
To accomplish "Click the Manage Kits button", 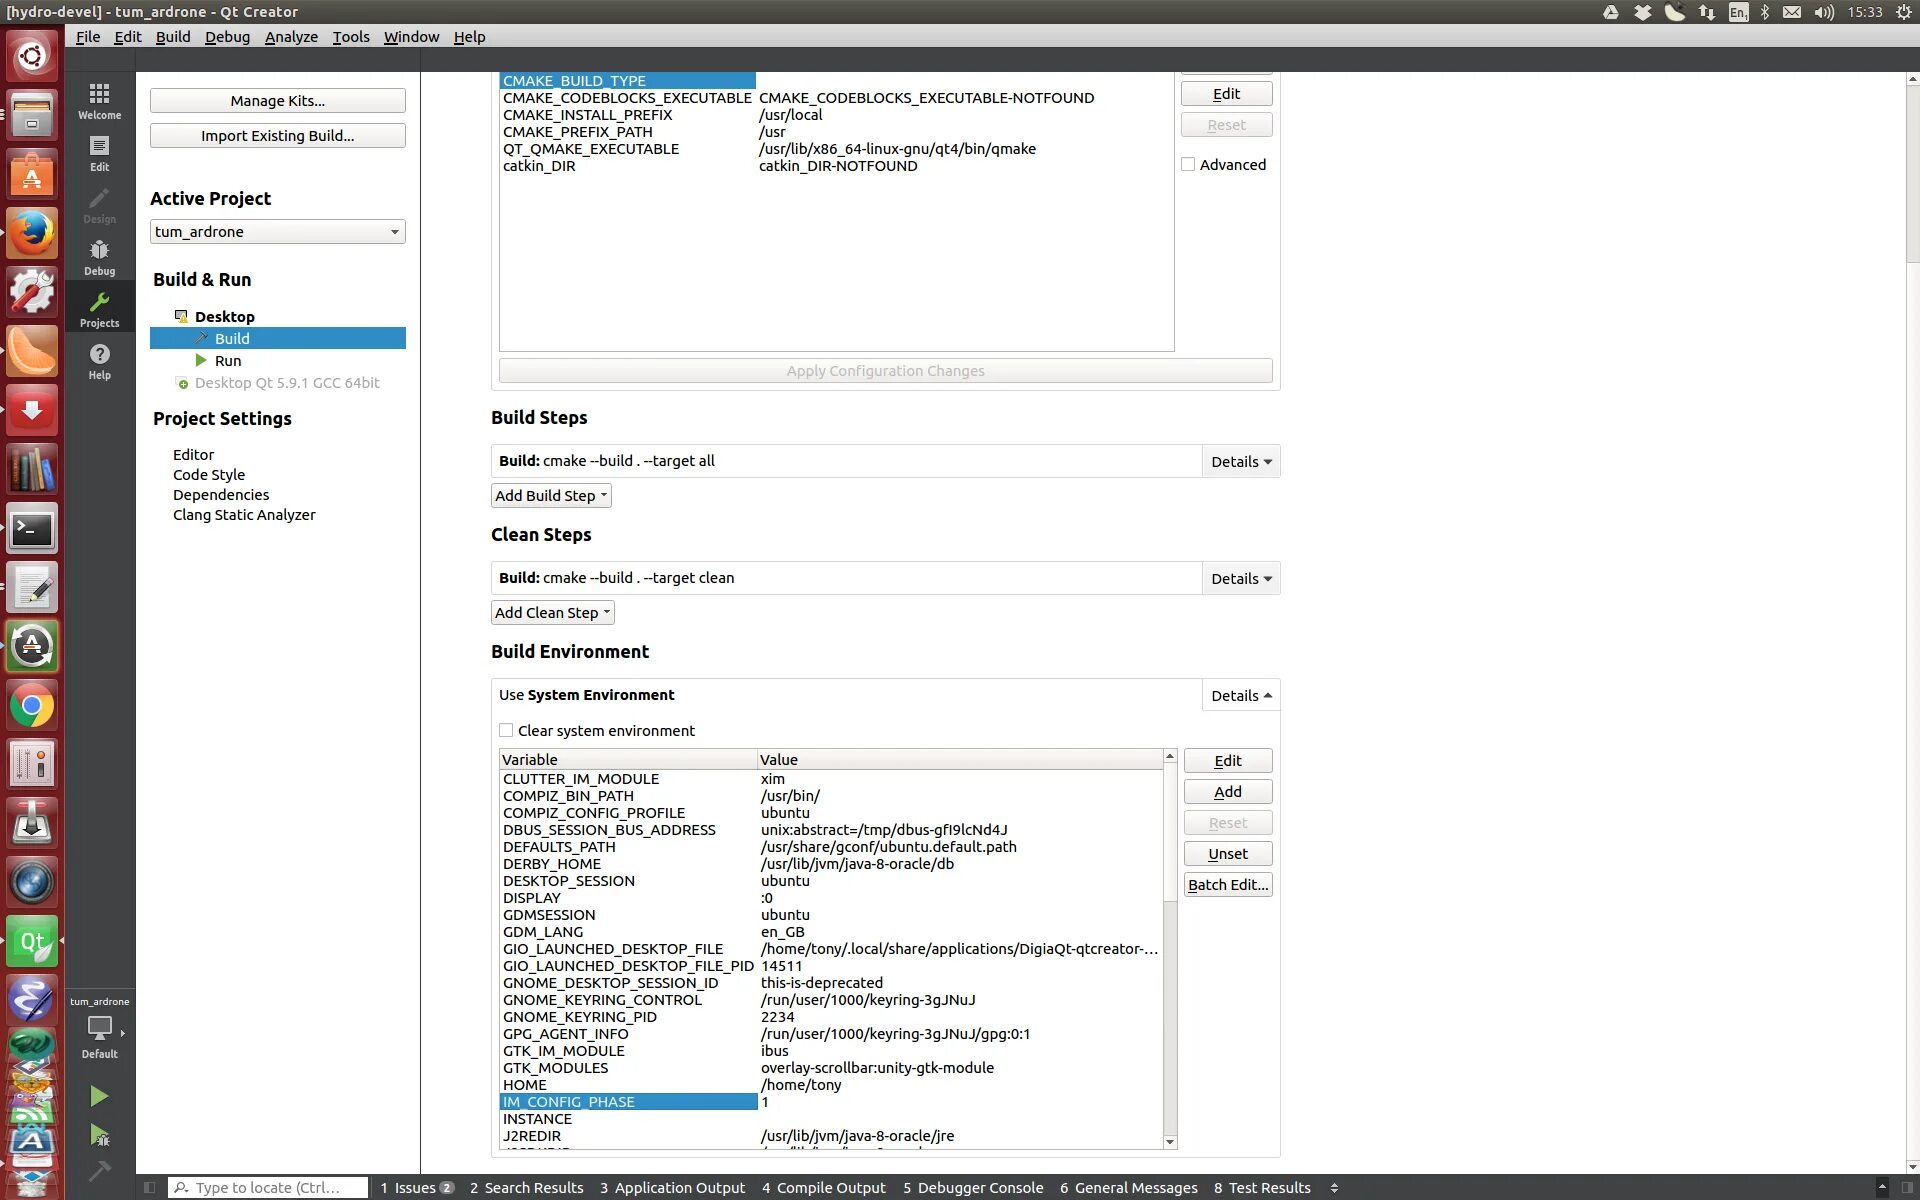I will tap(276, 100).
